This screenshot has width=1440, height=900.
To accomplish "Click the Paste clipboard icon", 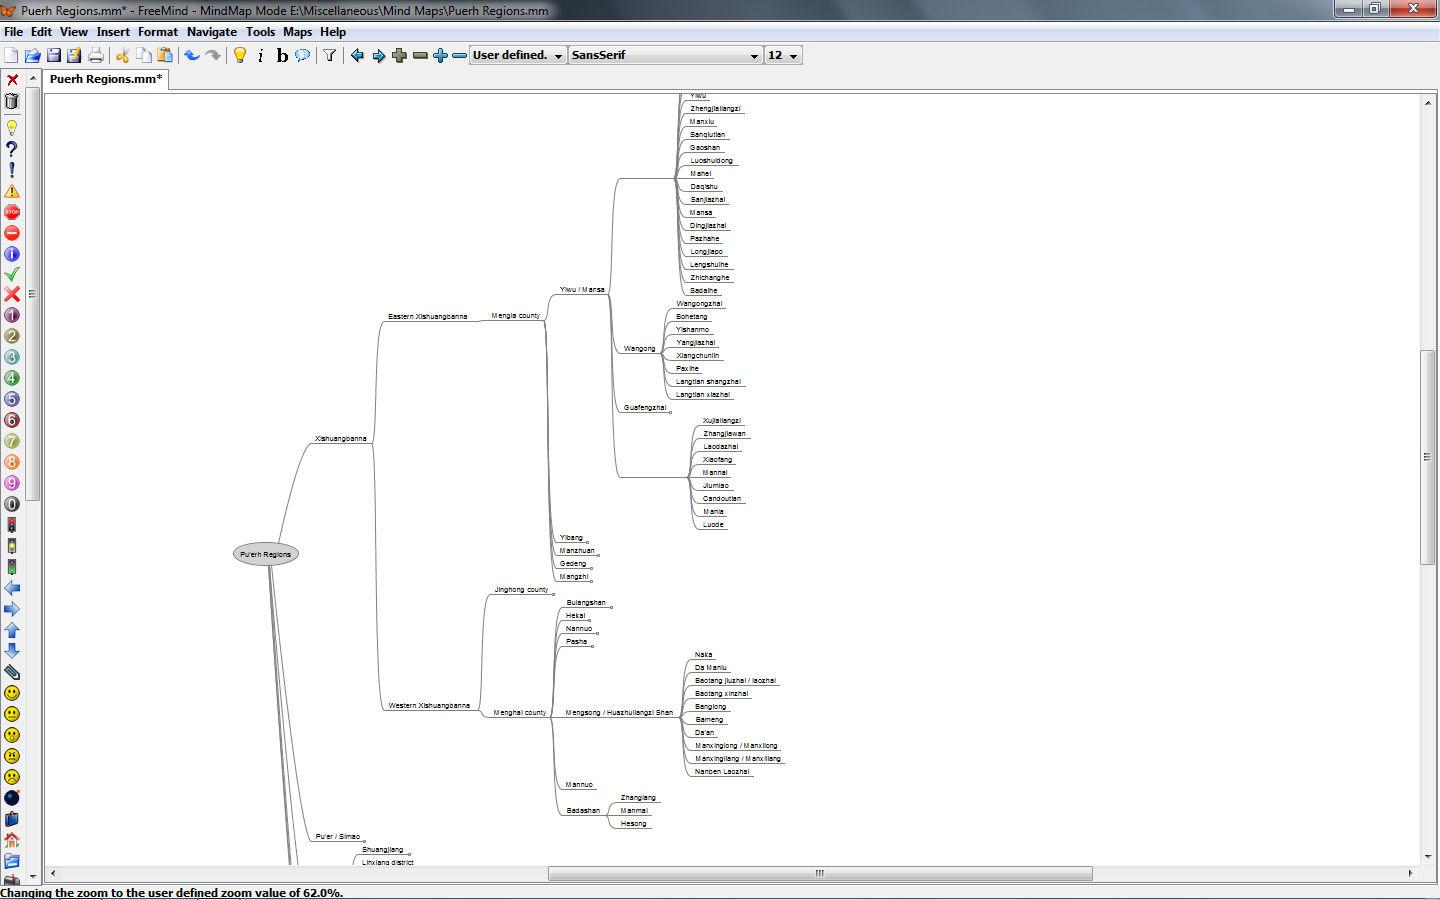I will click(165, 55).
